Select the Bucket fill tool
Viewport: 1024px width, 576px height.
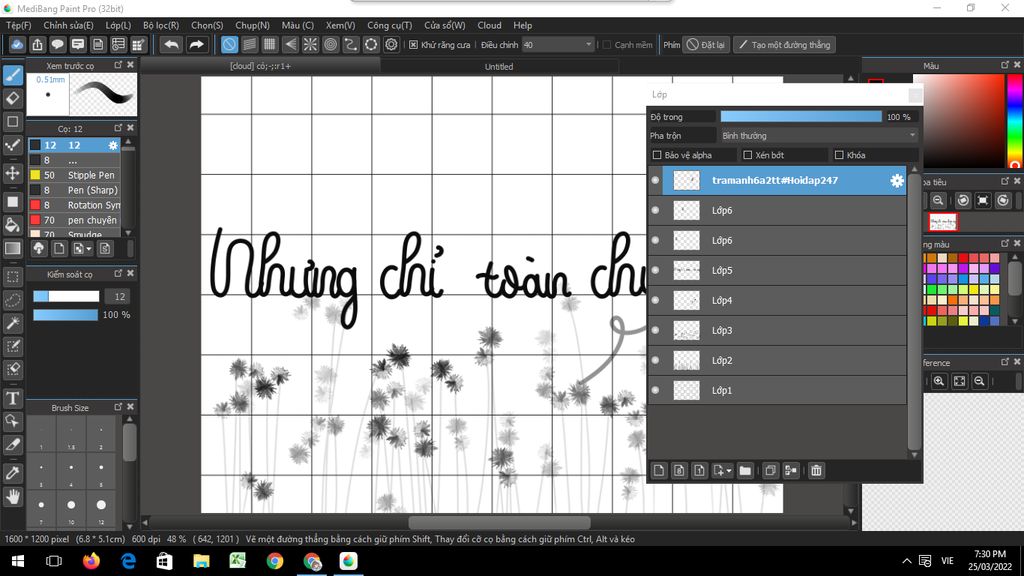13,225
